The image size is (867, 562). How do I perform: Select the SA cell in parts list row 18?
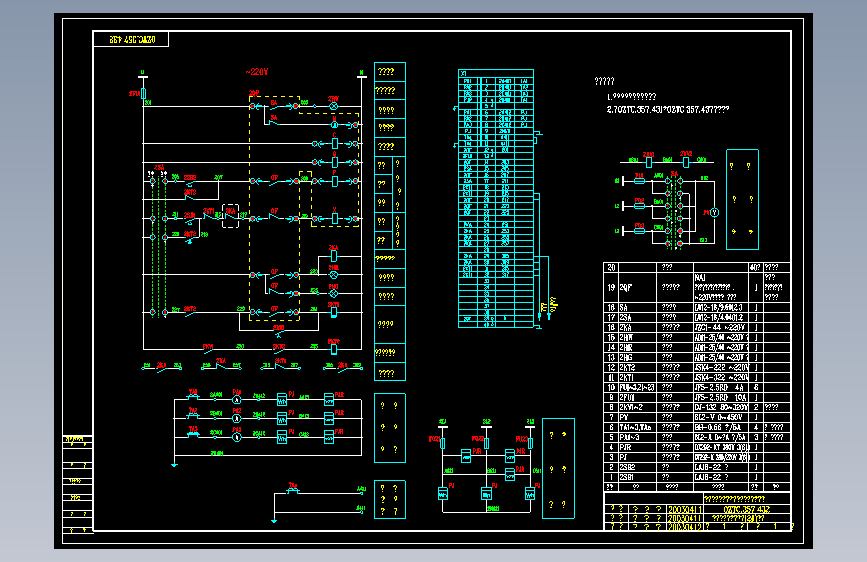click(x=636, y=308)
